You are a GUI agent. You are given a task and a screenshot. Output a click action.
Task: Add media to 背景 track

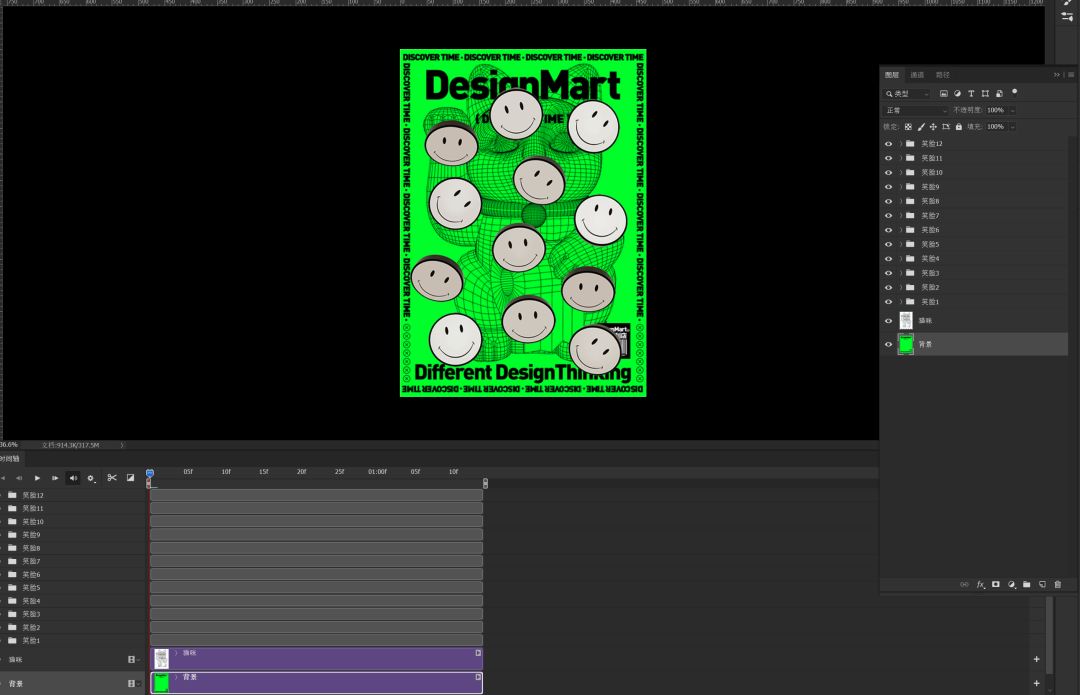[1037, 683]
